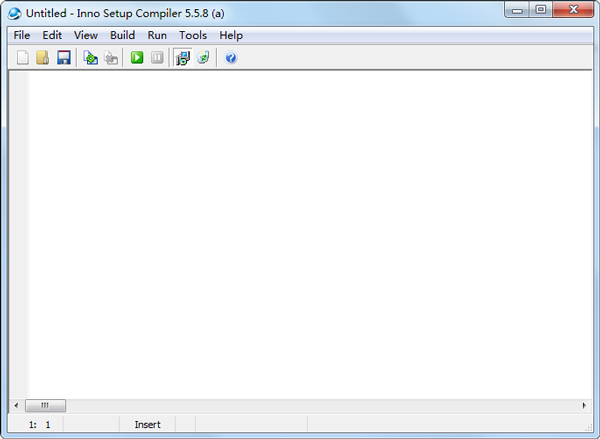Viewport: 600px width, 439px height.
Task: Open the File menu
Action: pyautogui.click(x=22, y=35)
